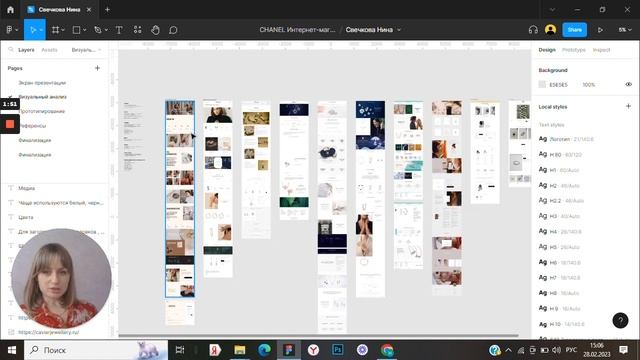
Task: Open Google Chrome from the taskbar
Action: click(x=387, y=350)
